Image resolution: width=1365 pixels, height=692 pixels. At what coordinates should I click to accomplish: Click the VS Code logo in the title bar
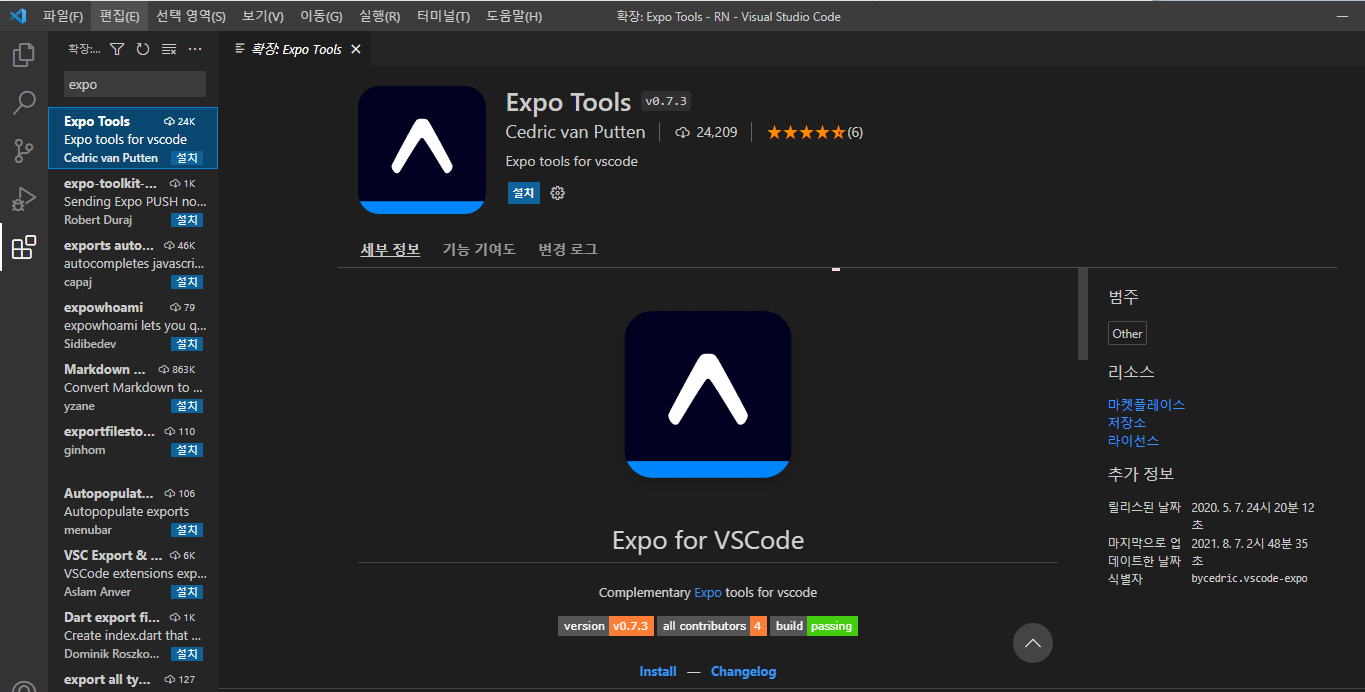coord(17,16)
